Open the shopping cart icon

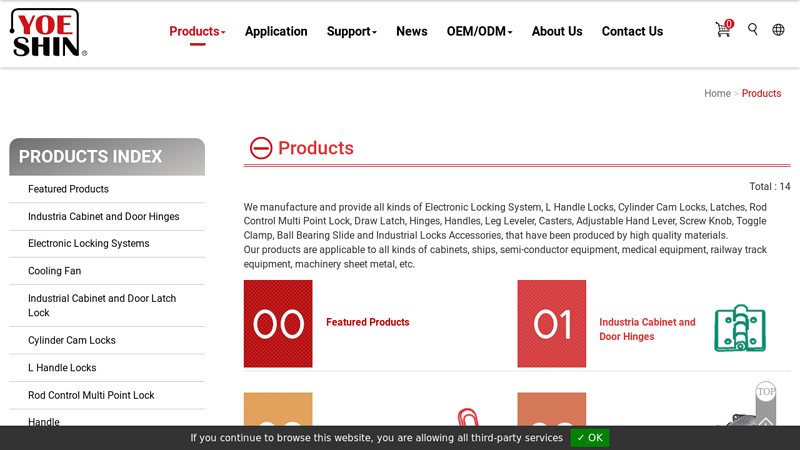723,30
